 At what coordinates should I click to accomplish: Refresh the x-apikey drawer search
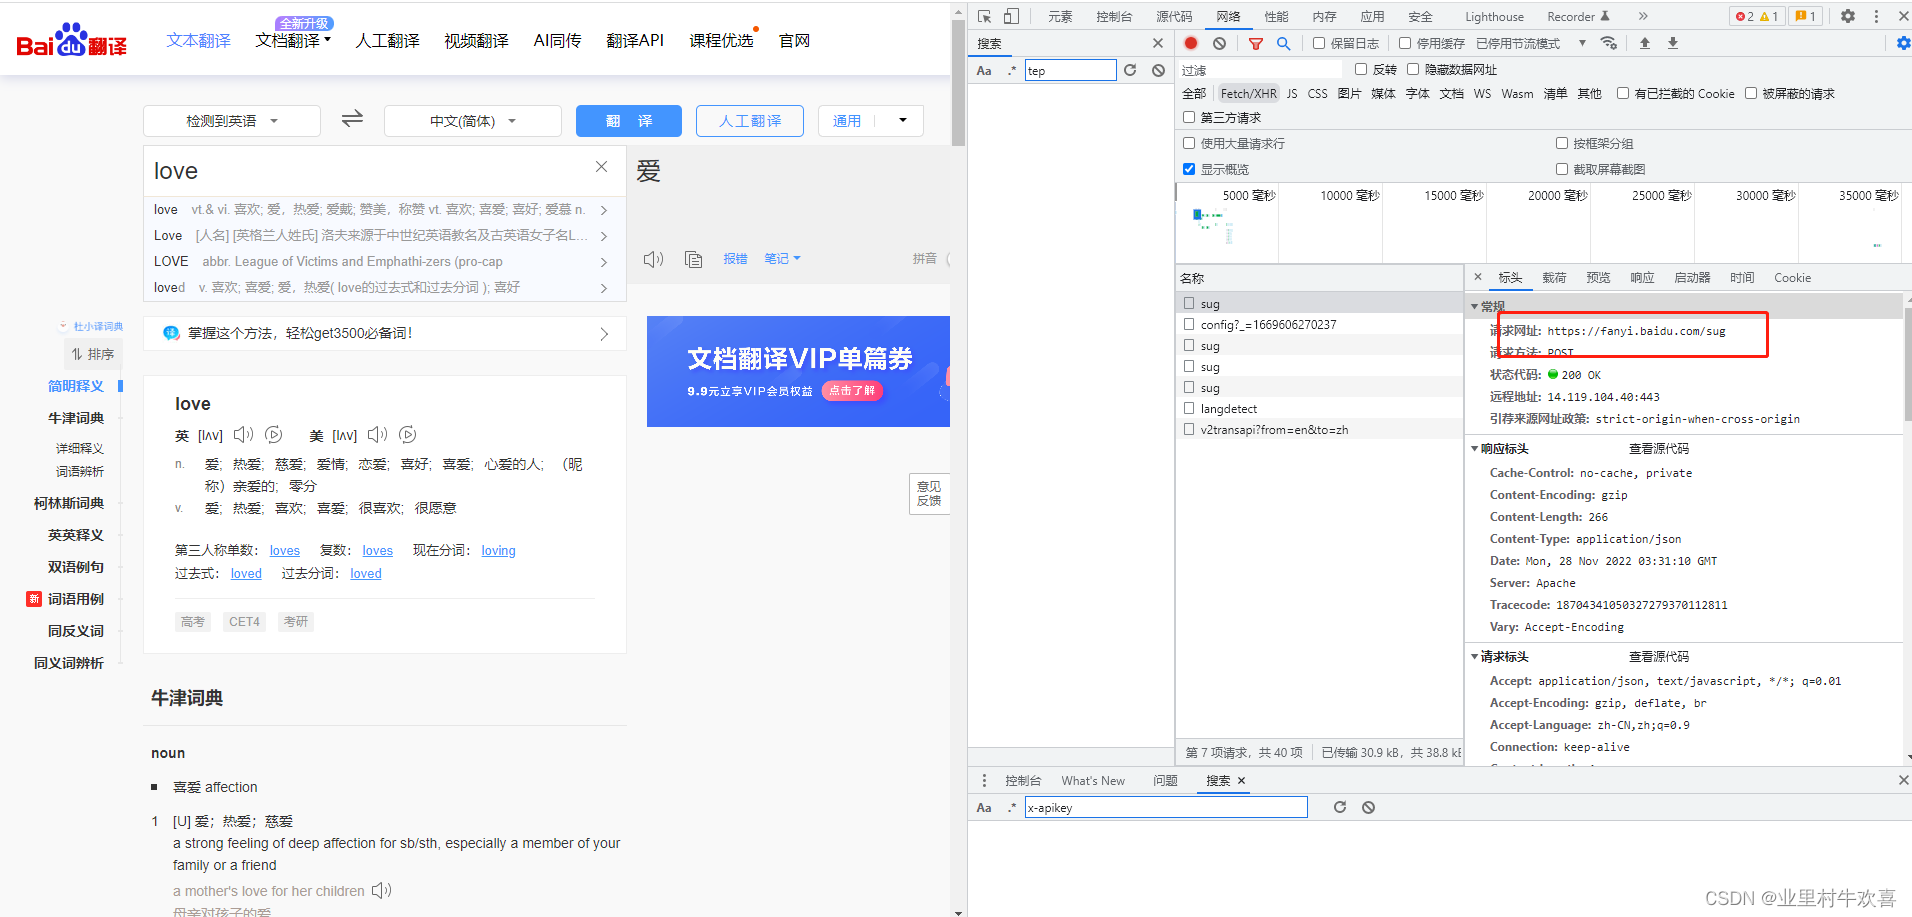coord(1340,807)
